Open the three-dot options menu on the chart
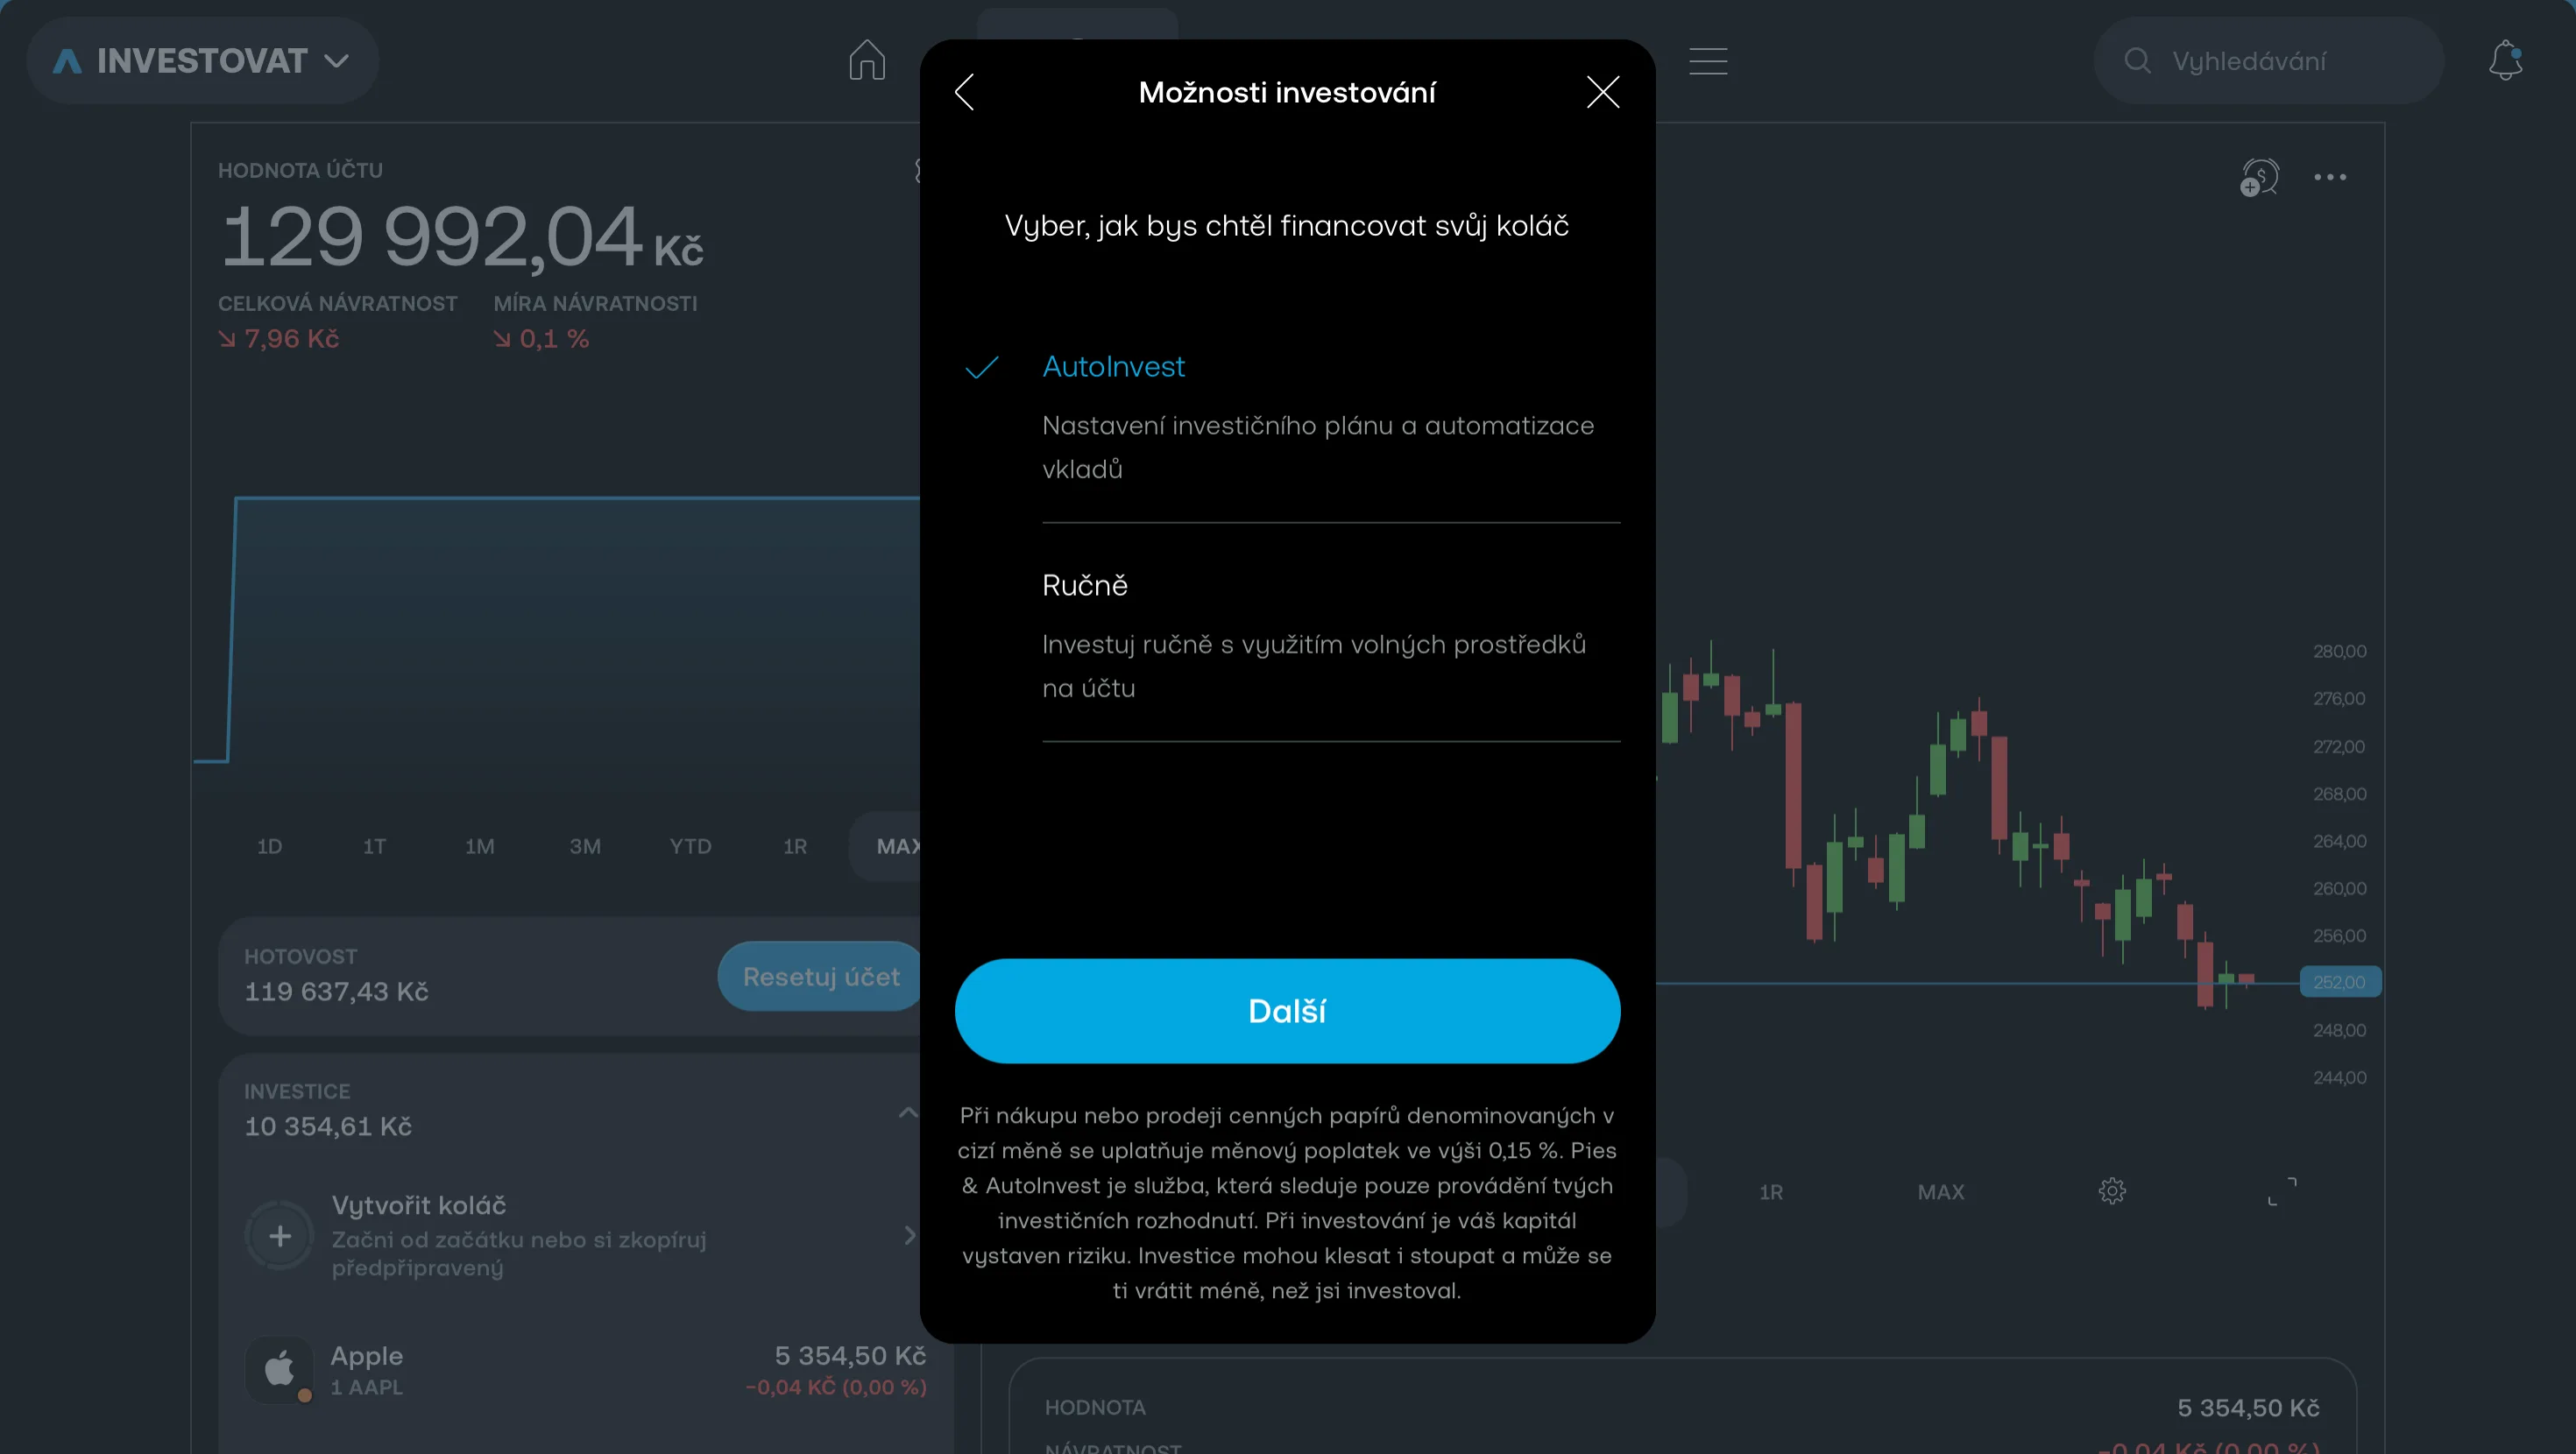This screenshot has width=2576, height=1454. click(2331, 177)
